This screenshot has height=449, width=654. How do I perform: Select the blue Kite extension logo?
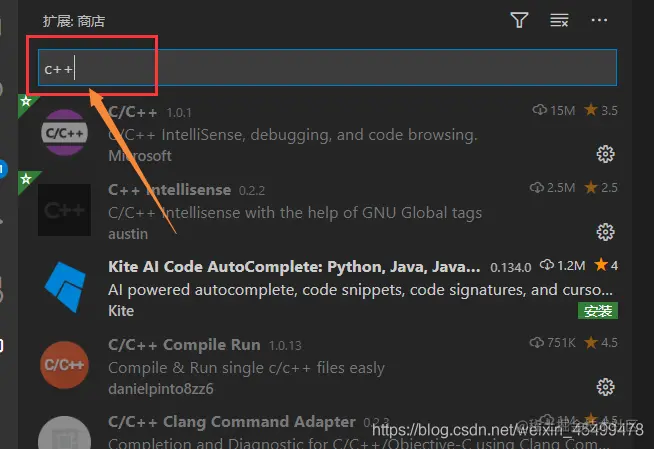coord(65,287)
